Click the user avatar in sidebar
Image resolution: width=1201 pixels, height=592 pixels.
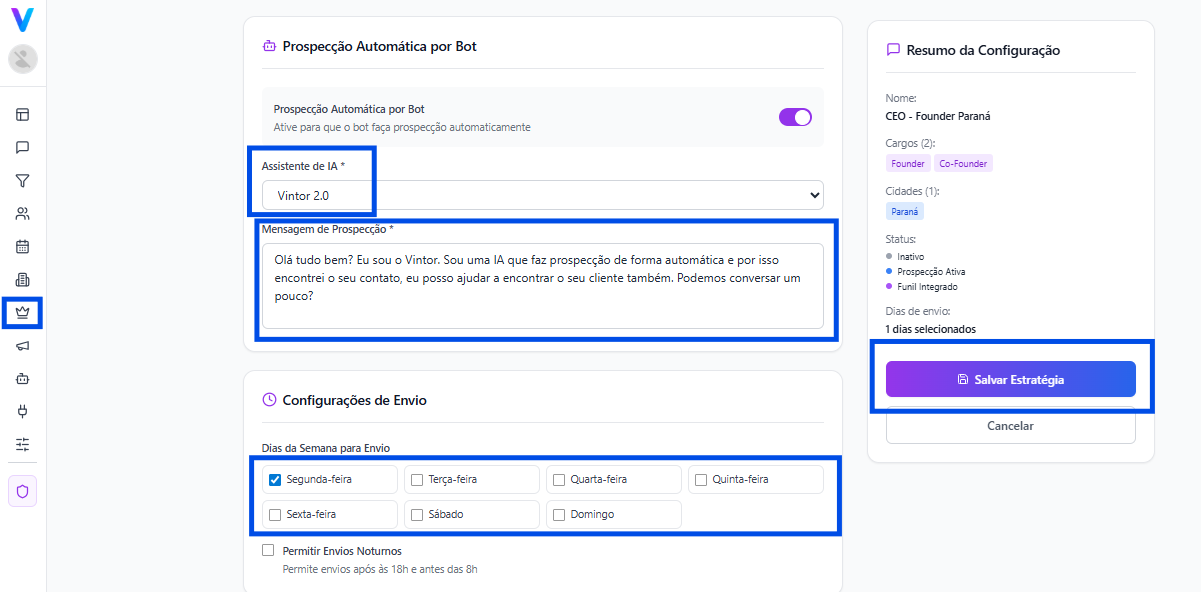pyautogui.click(x=22, y=59)
